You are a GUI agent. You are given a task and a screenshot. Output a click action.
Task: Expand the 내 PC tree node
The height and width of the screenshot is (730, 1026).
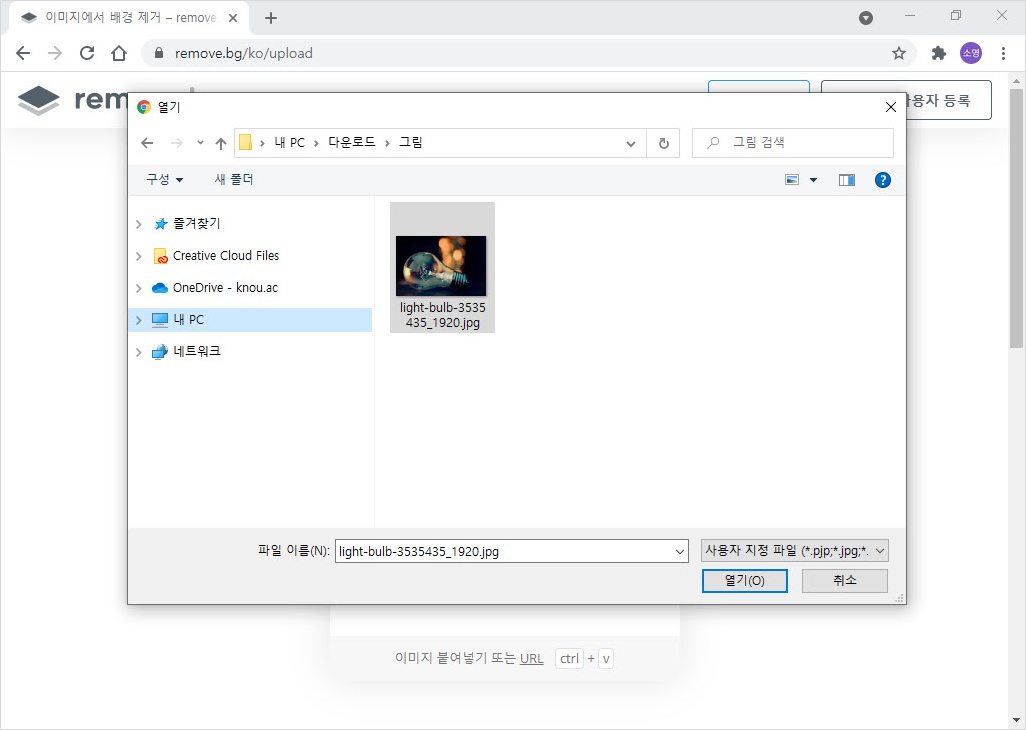(x=139, y=321)
